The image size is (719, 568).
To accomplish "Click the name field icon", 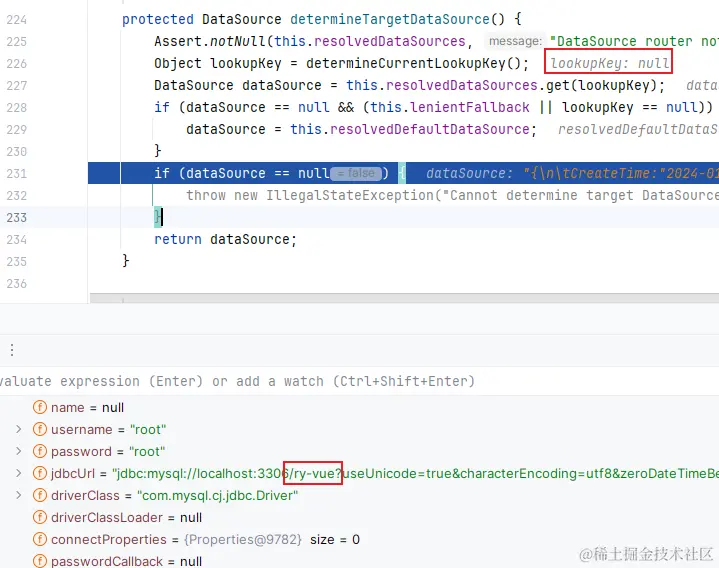I will tap(40, 407).
